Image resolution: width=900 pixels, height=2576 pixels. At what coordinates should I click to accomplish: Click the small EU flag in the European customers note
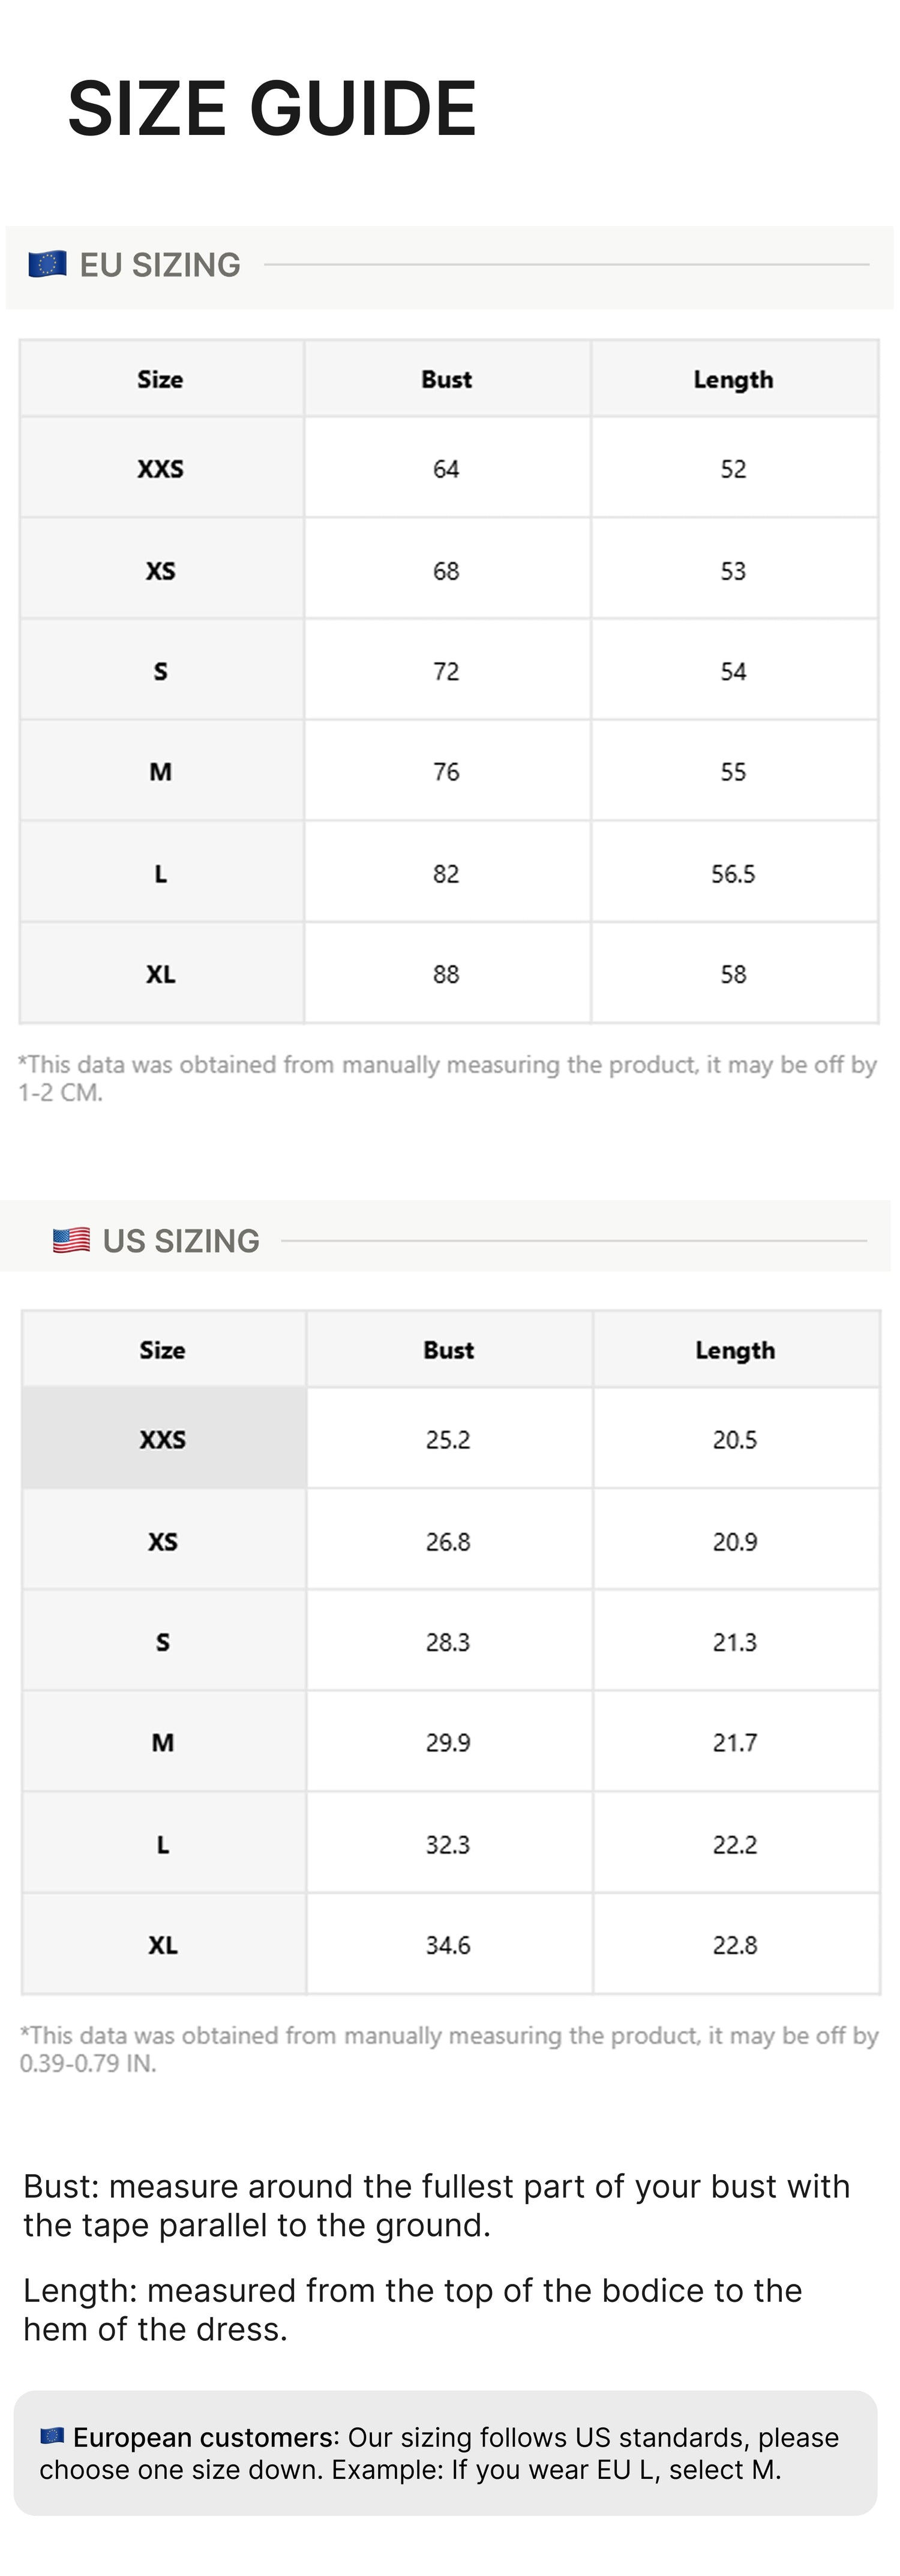(52, 2435)
